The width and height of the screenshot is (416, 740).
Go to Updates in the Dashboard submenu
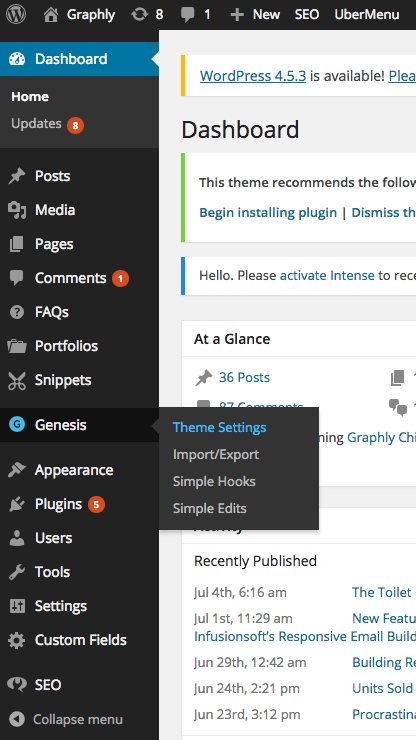click(x=36, y=124)
